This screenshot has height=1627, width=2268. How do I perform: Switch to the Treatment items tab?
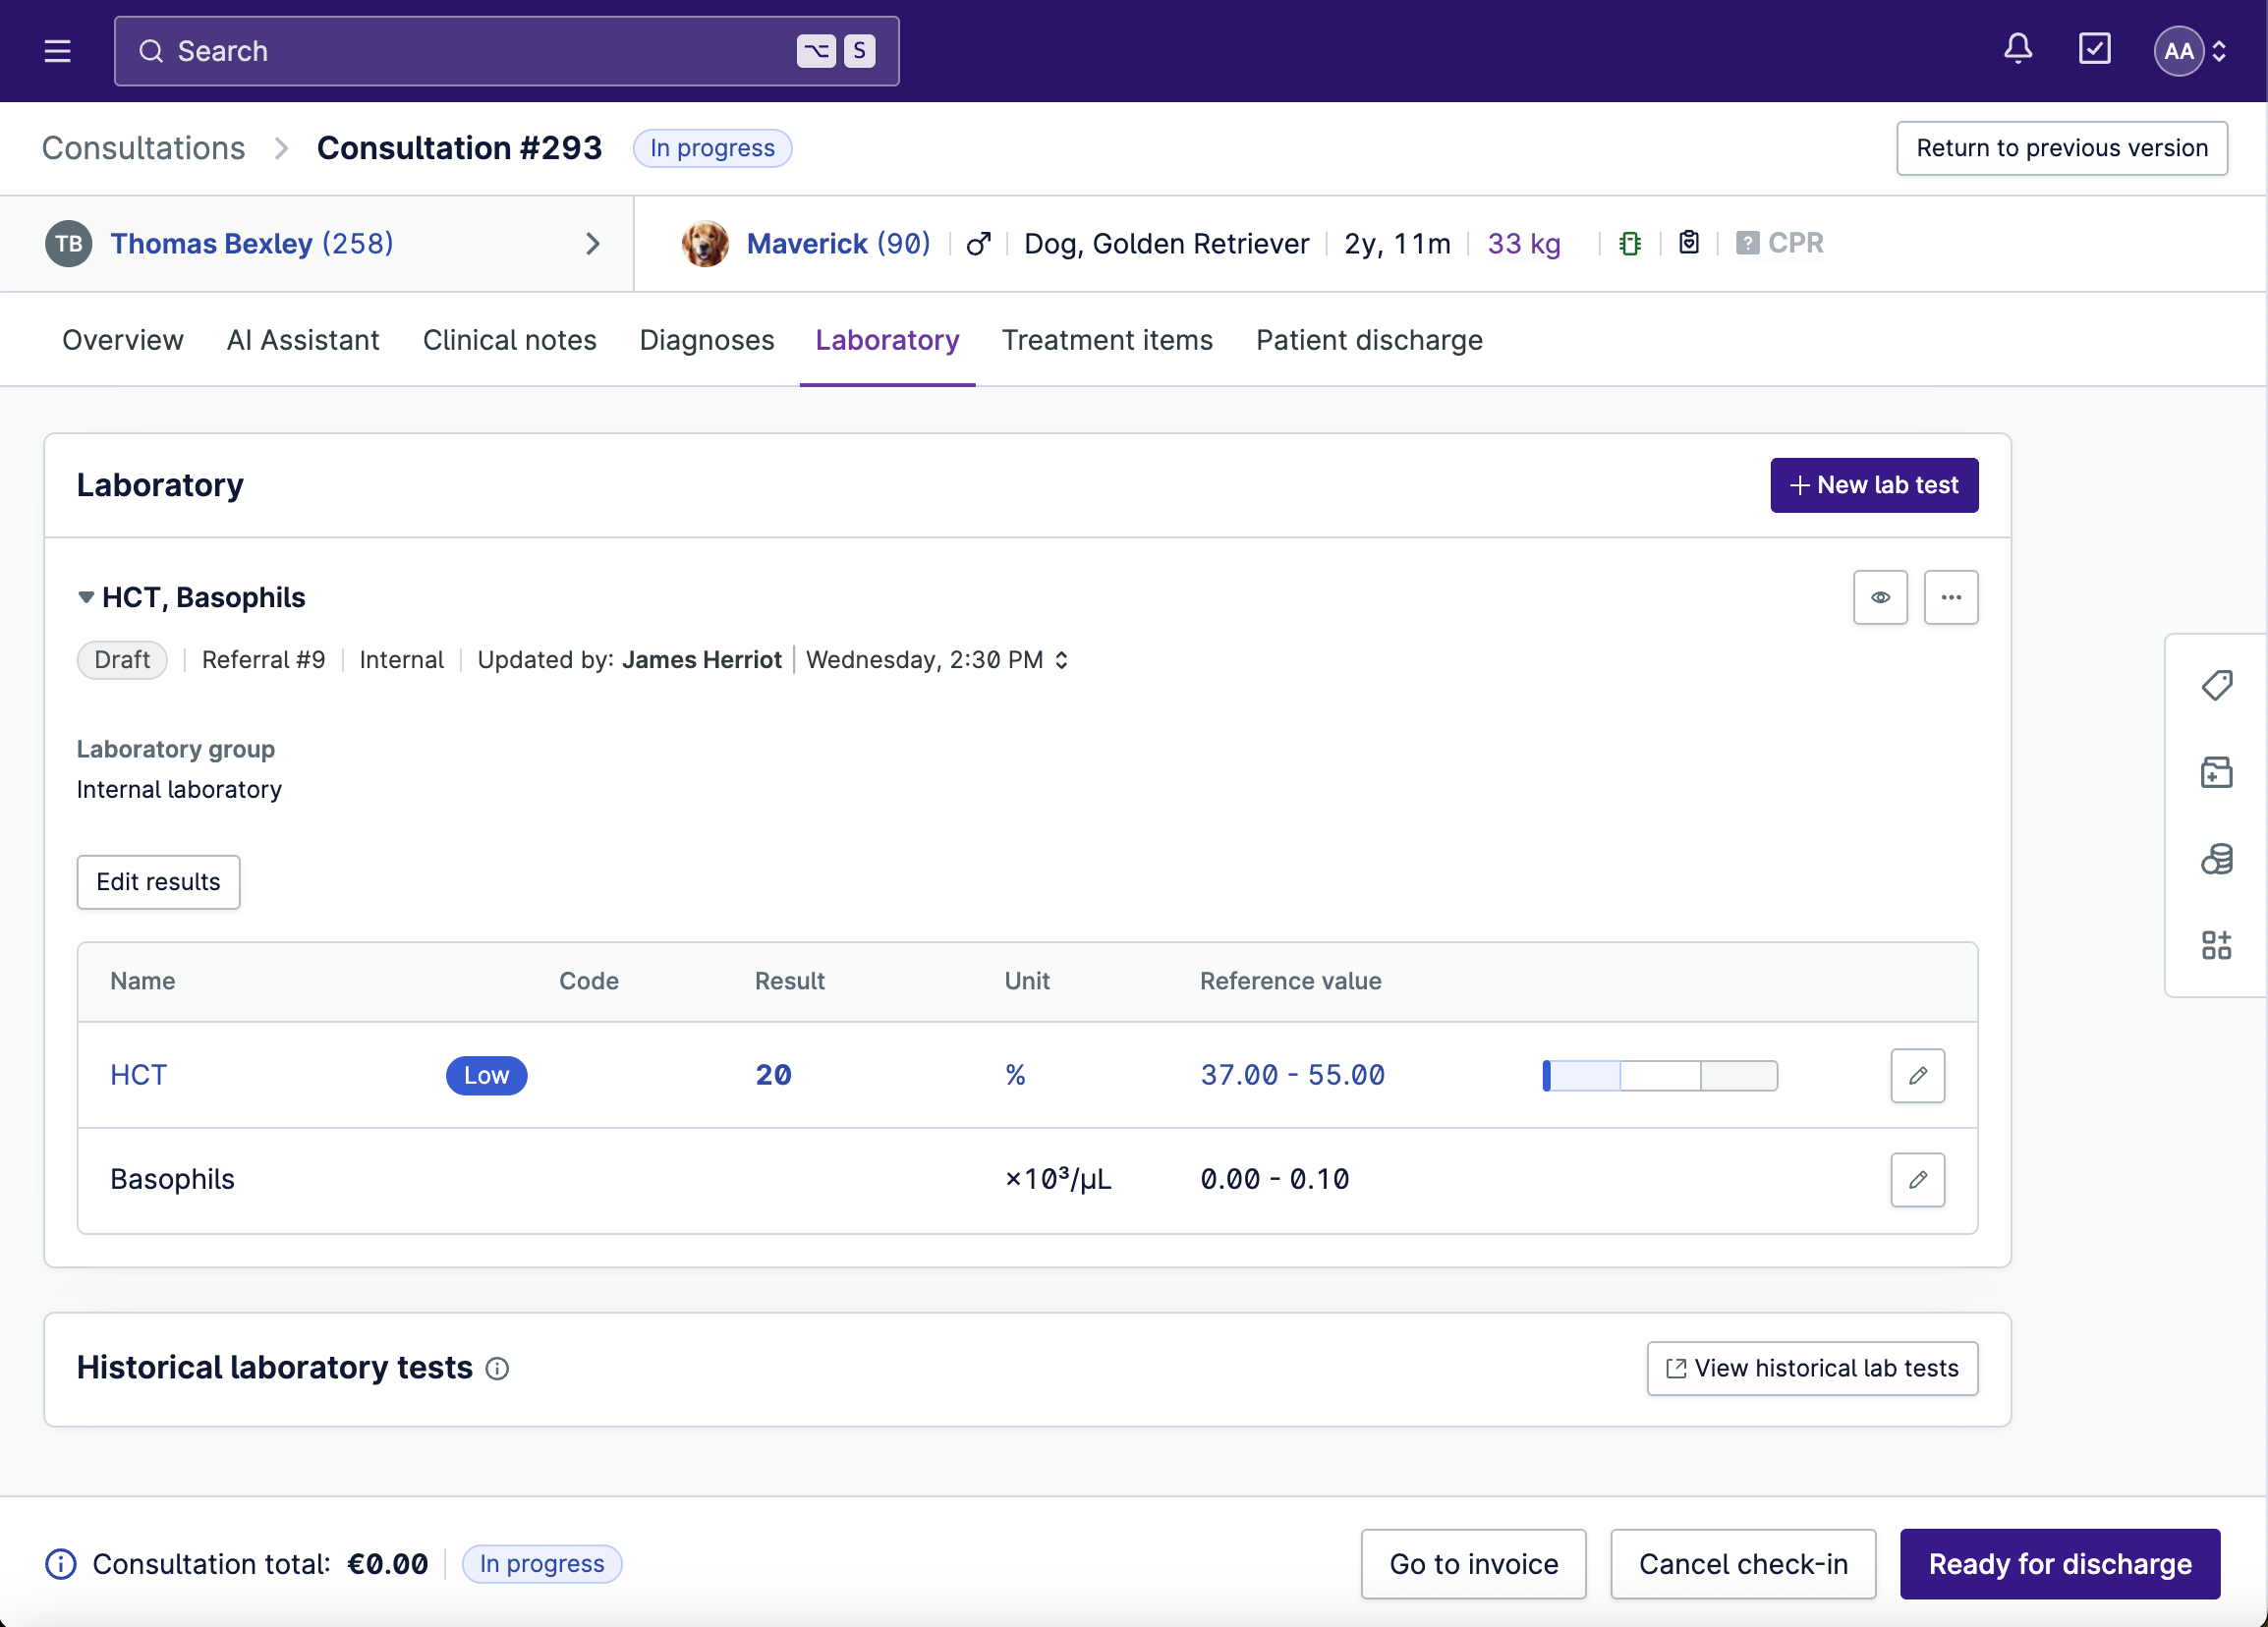1107,341
